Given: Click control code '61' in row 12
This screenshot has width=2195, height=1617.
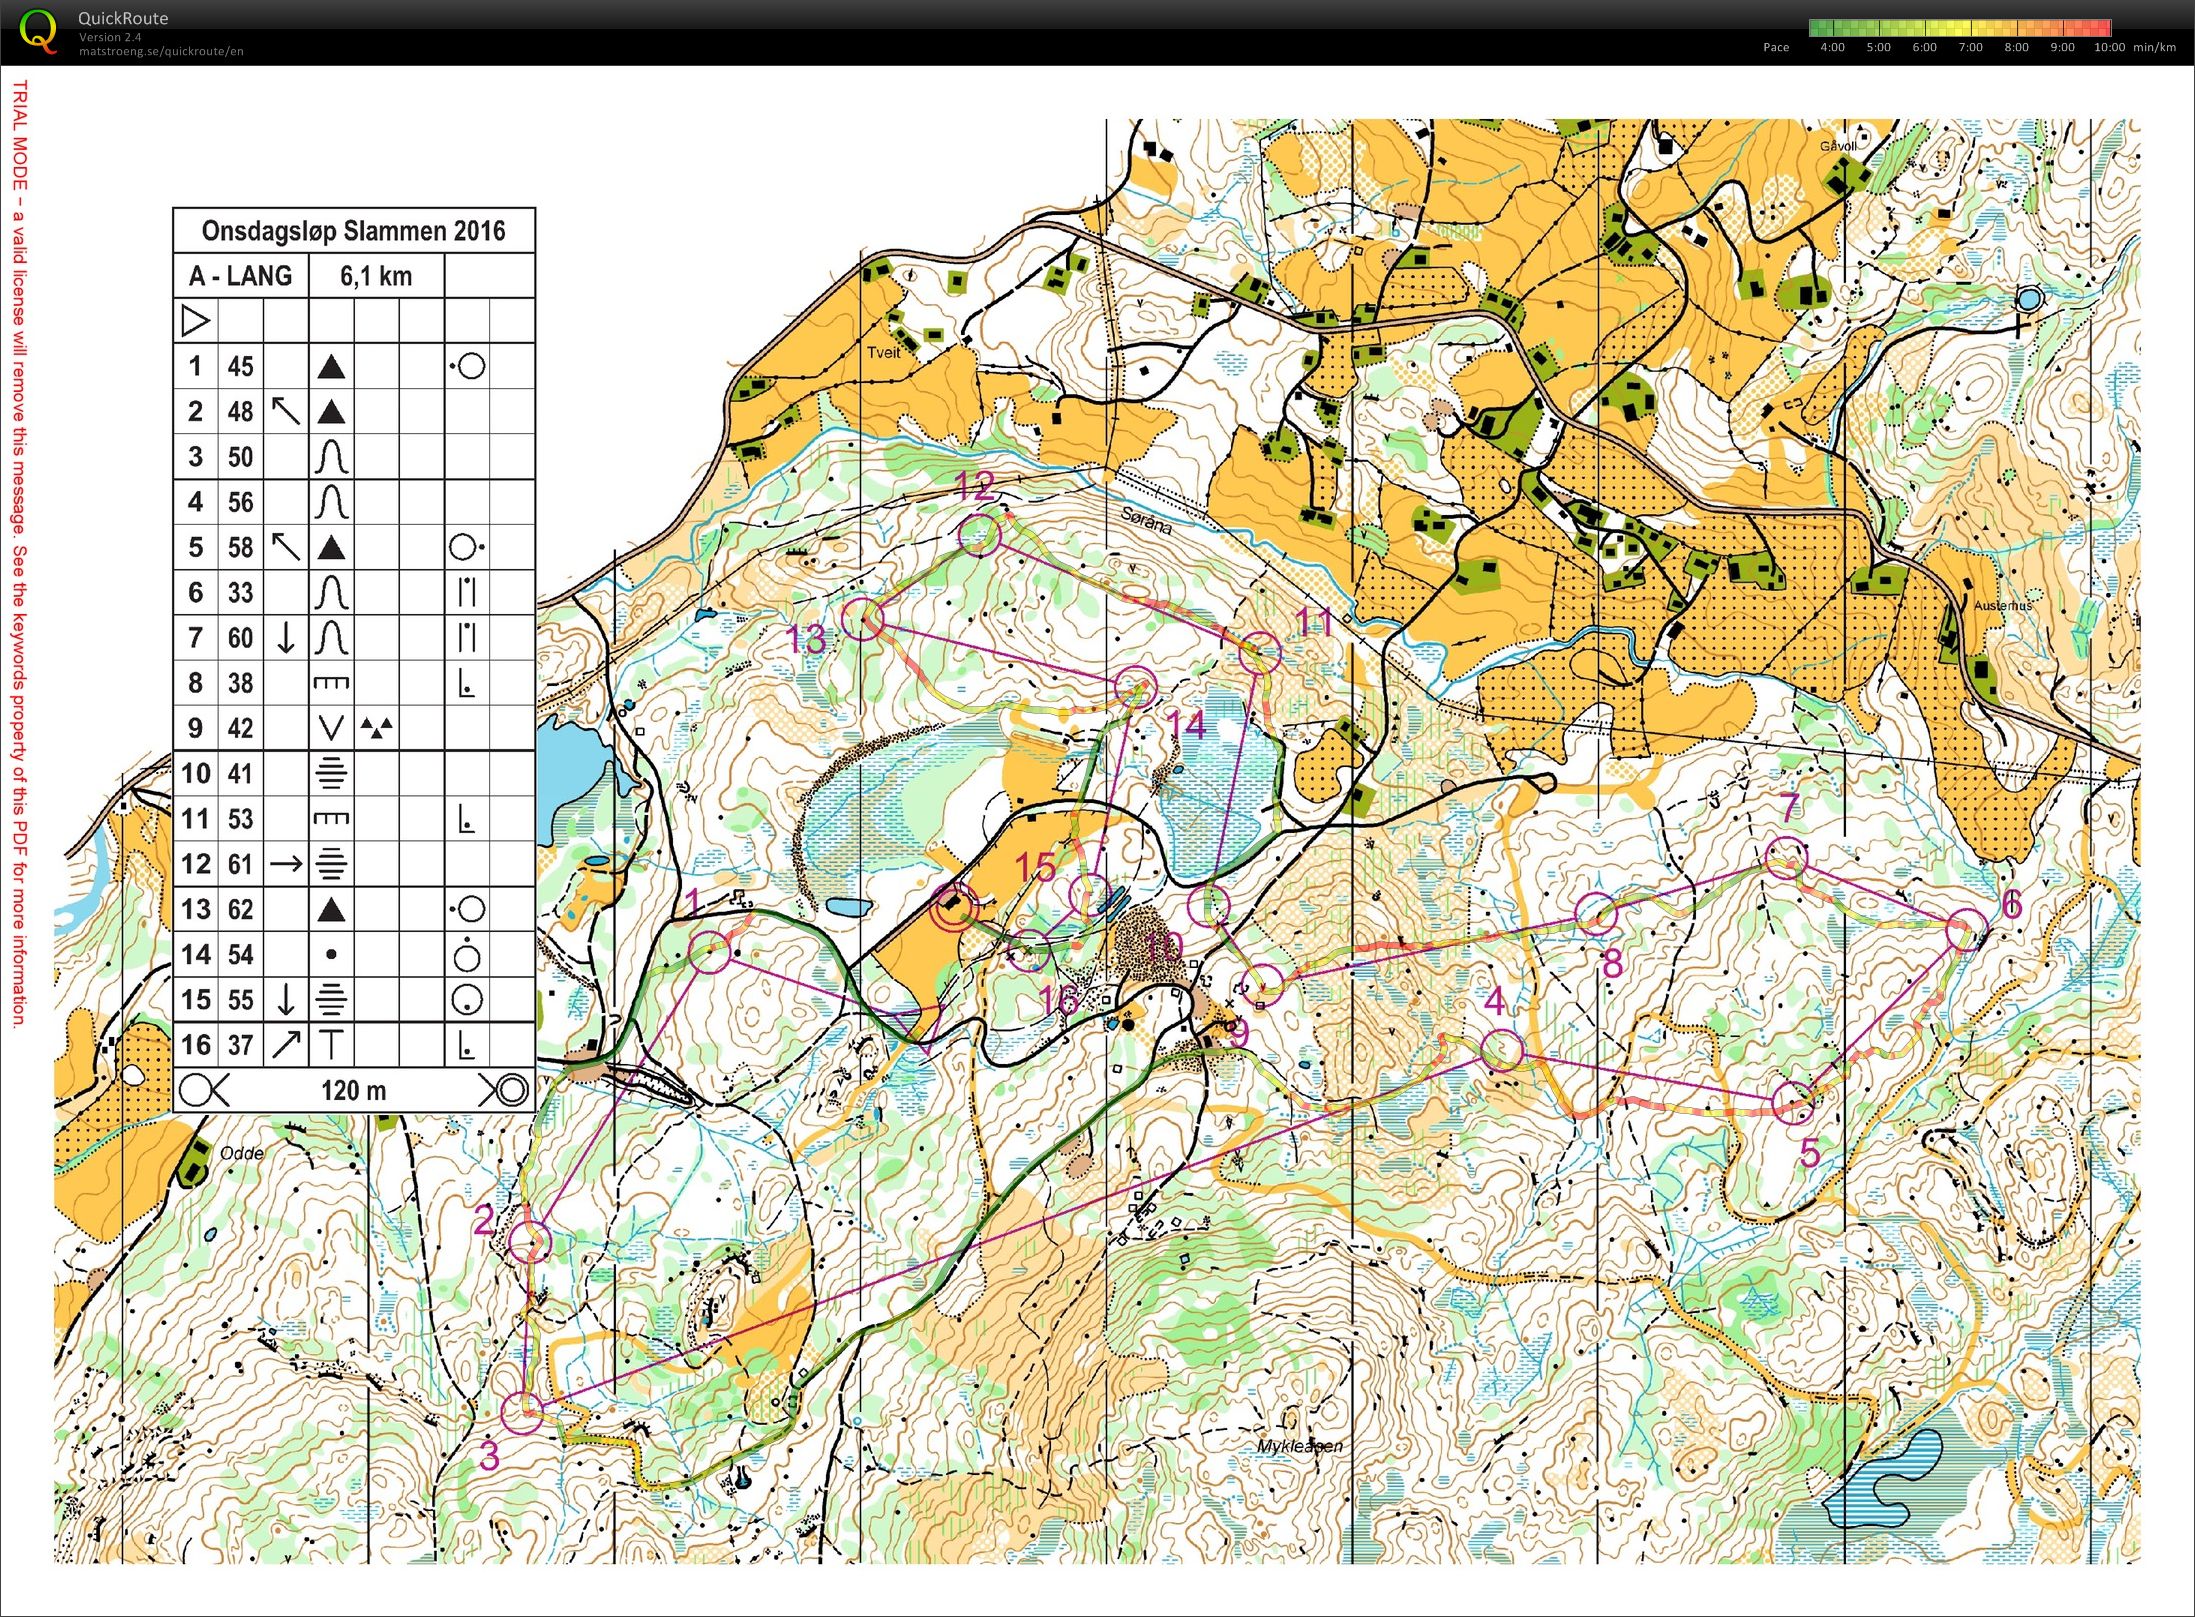Looking at the screenshot, I should (x=240, y=864).
